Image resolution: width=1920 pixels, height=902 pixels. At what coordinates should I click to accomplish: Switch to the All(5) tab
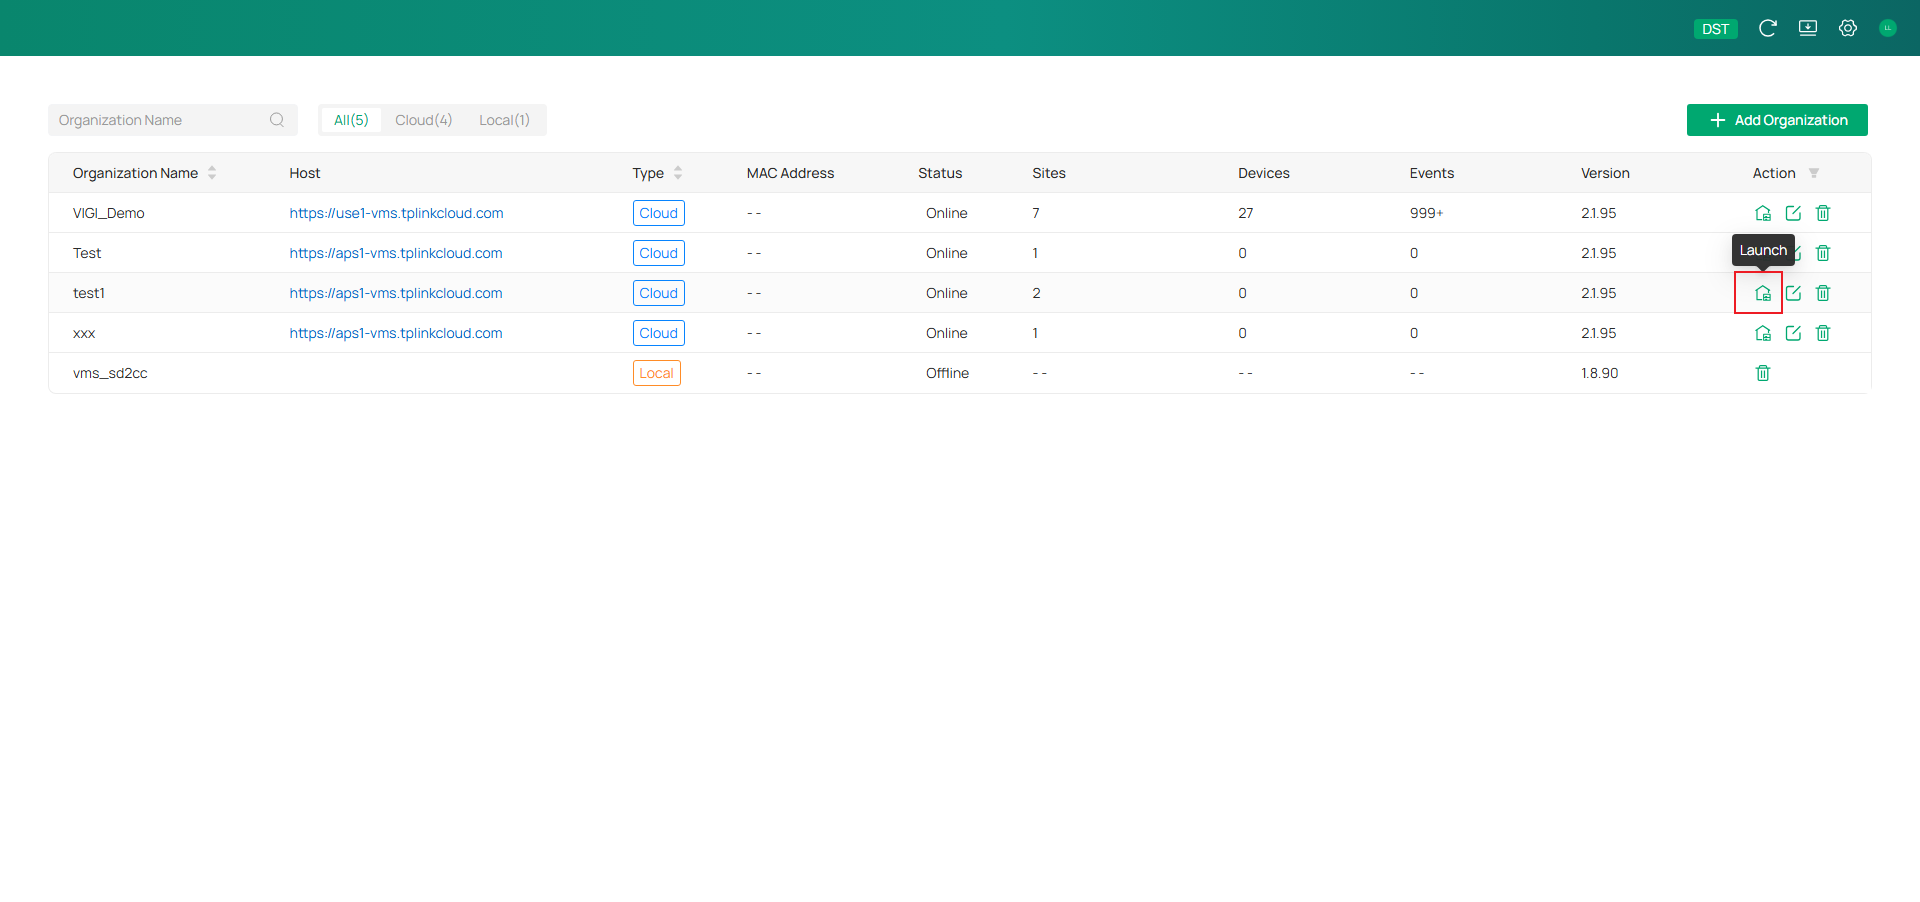[x=351, y=120]
